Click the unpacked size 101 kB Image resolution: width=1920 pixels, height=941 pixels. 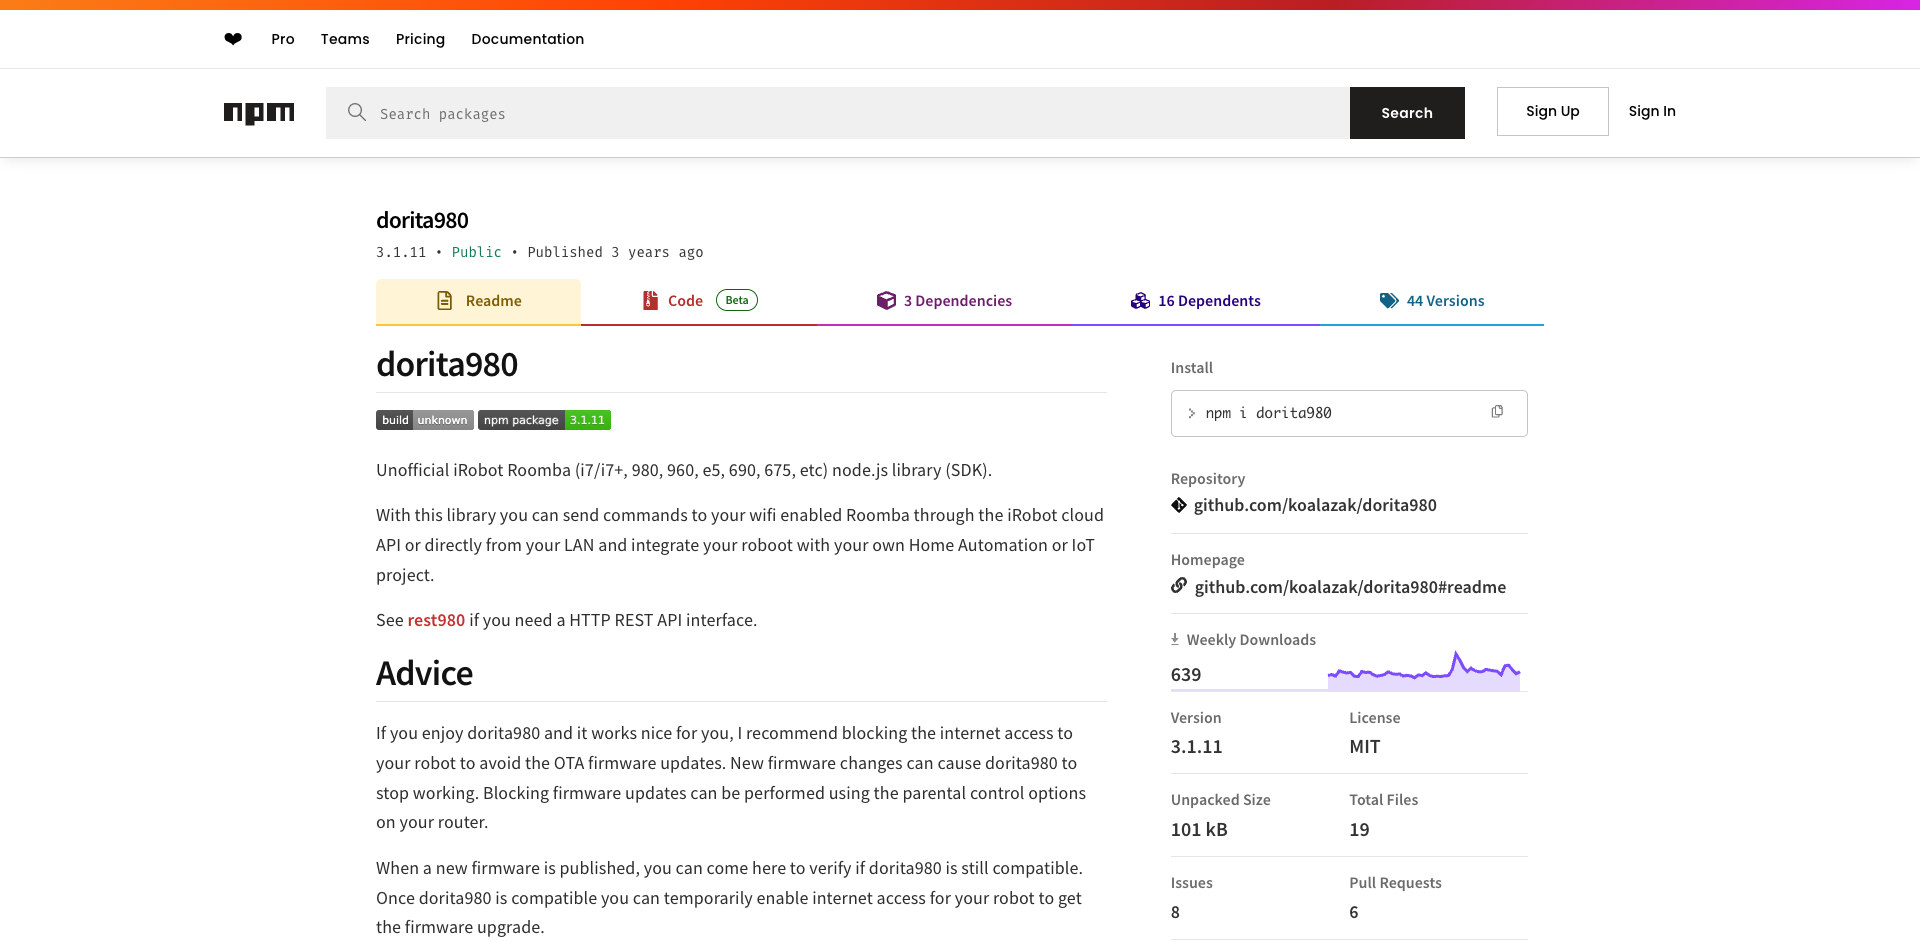point(1199,830)
